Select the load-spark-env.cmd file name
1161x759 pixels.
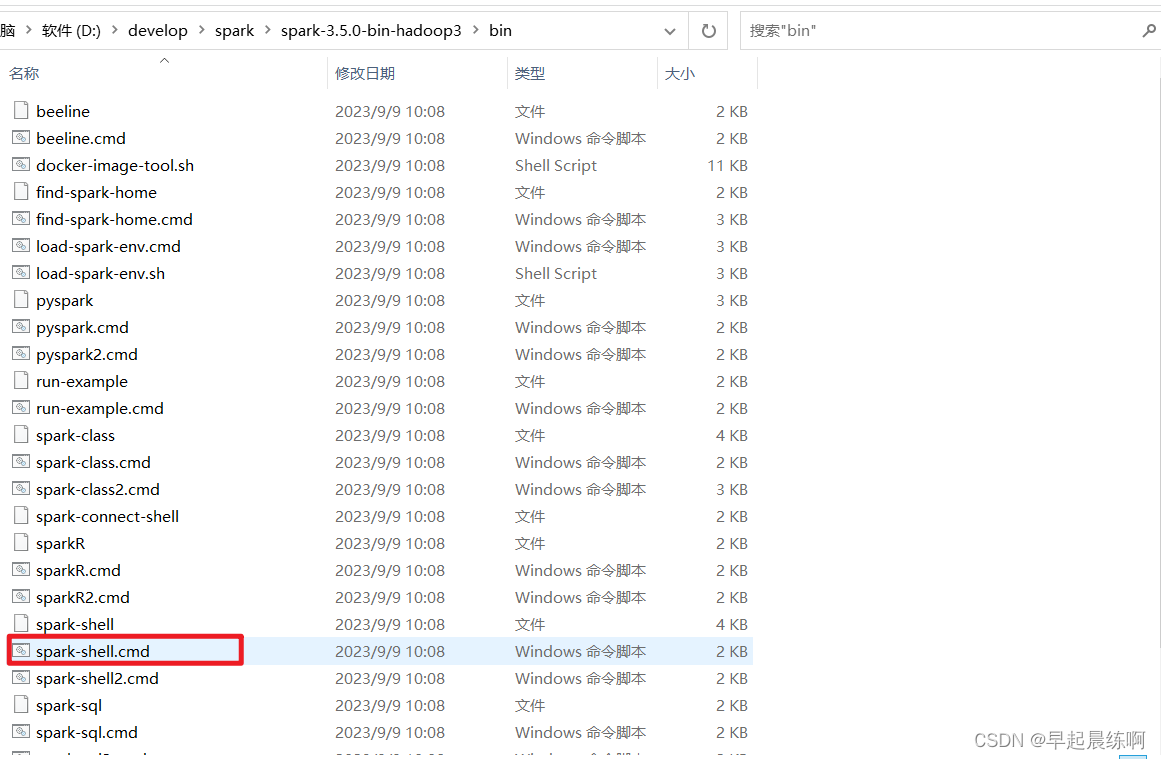(x=108, y=246)
